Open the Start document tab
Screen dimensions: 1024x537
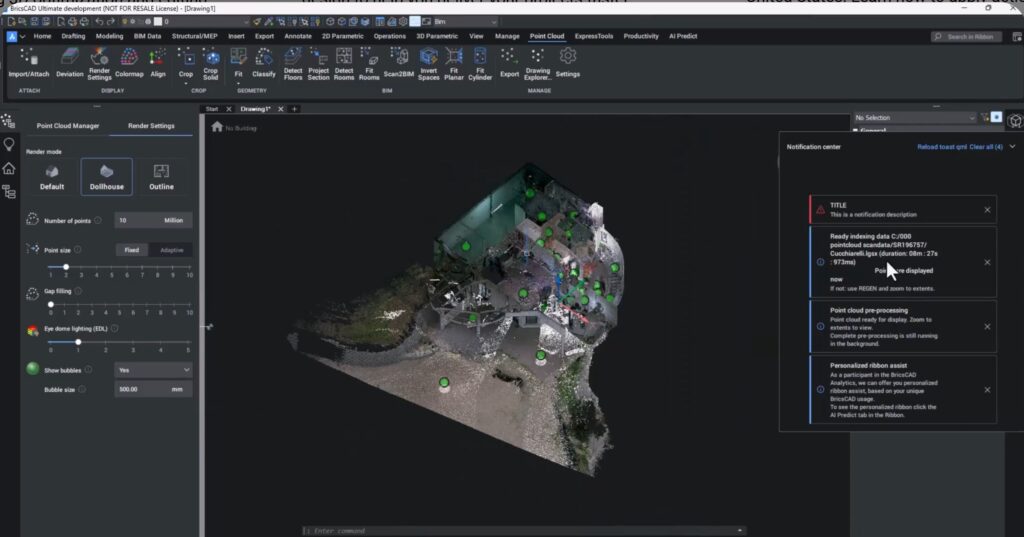point(212,109)
